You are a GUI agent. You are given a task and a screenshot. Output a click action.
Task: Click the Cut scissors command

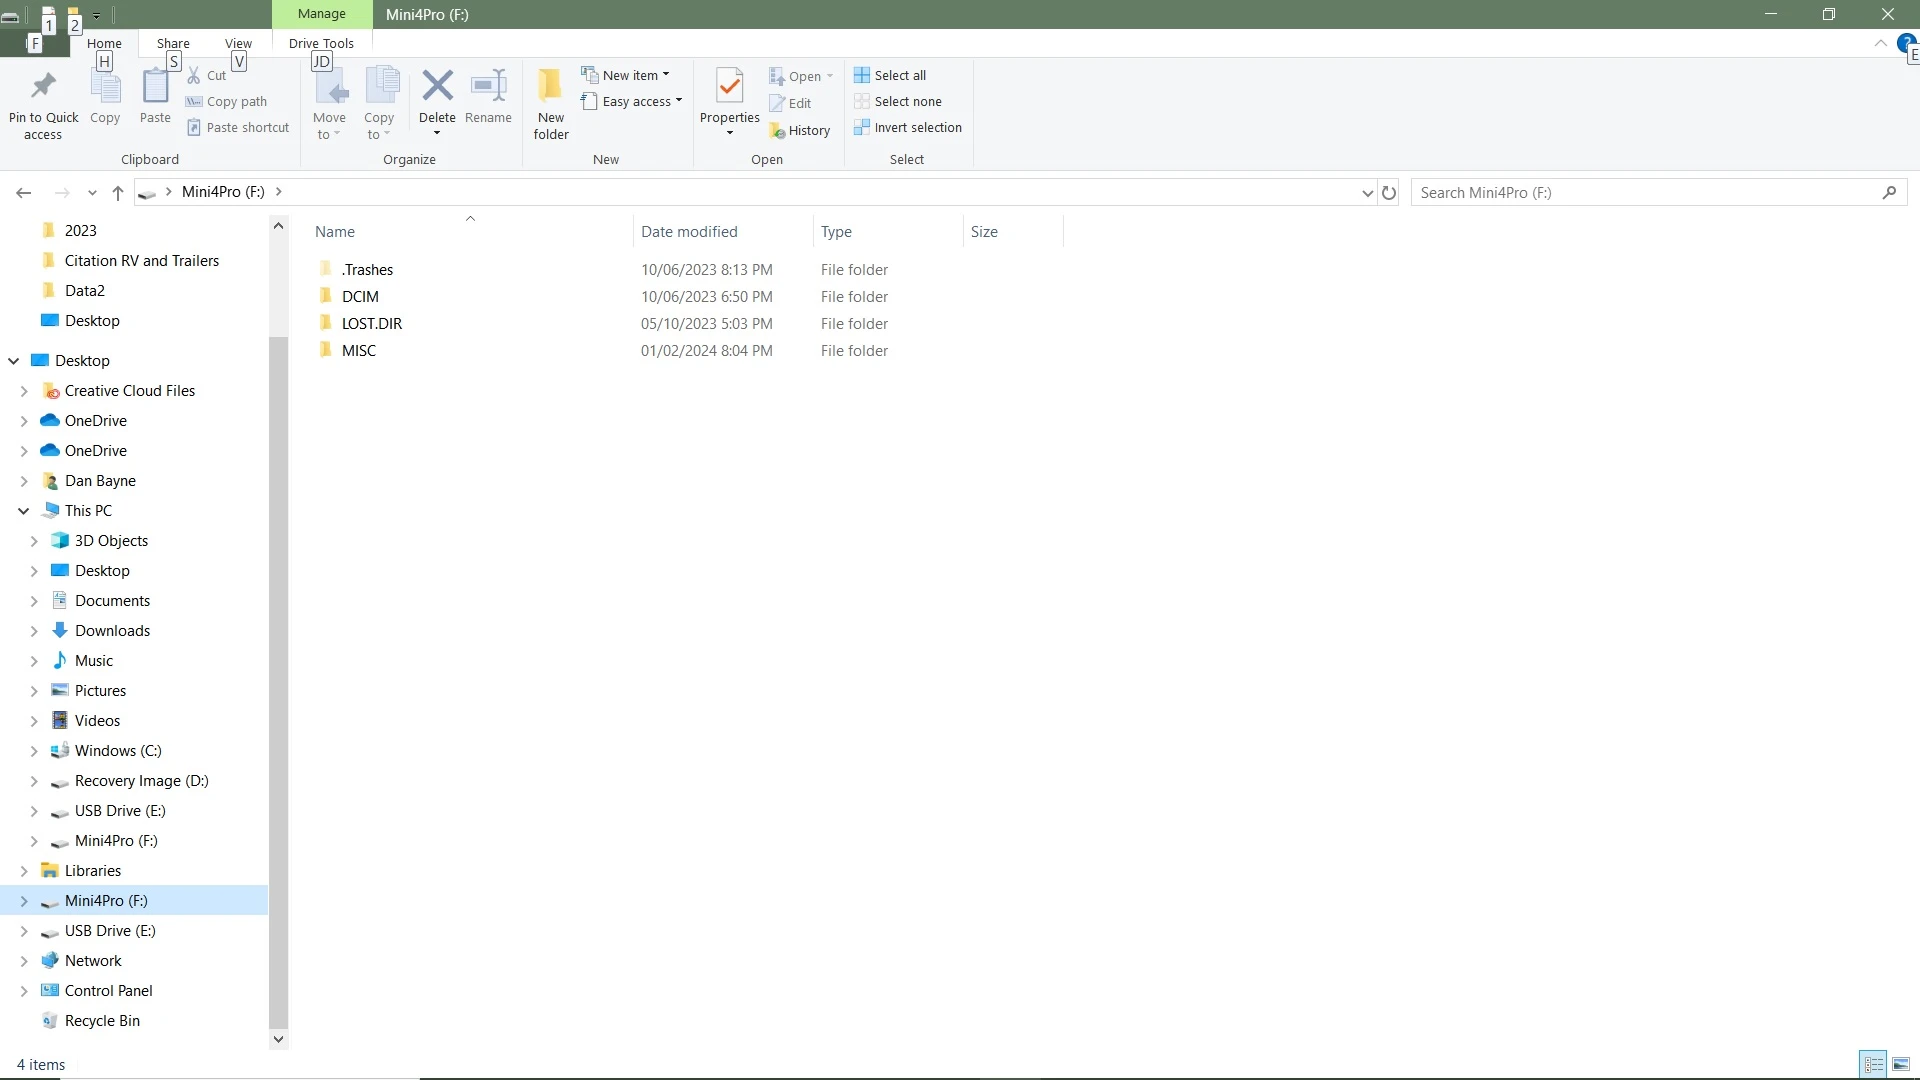pyautogui.click(x=207, y=76)
